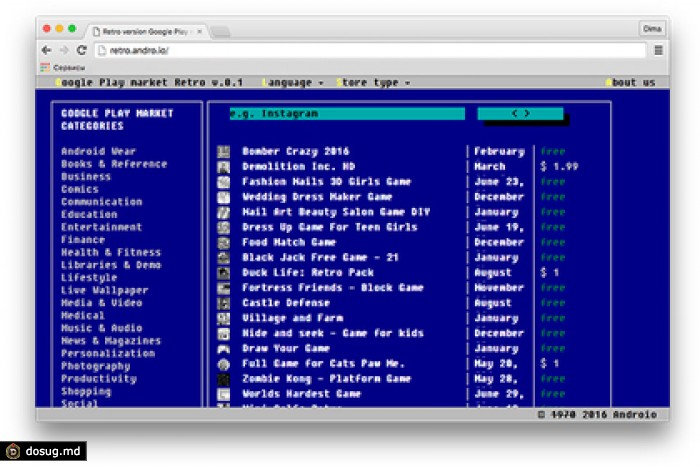
Task: Open the Communication category
Action: (x=101, y=202)
